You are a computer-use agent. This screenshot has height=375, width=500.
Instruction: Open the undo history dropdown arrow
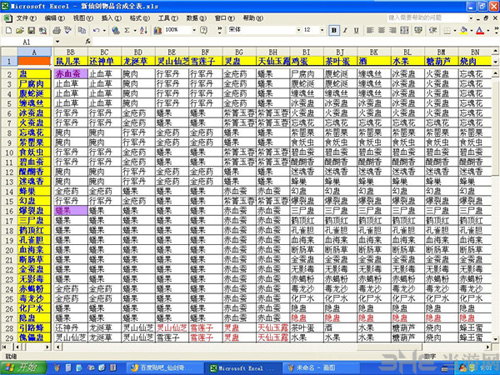(x=104, y=31)
